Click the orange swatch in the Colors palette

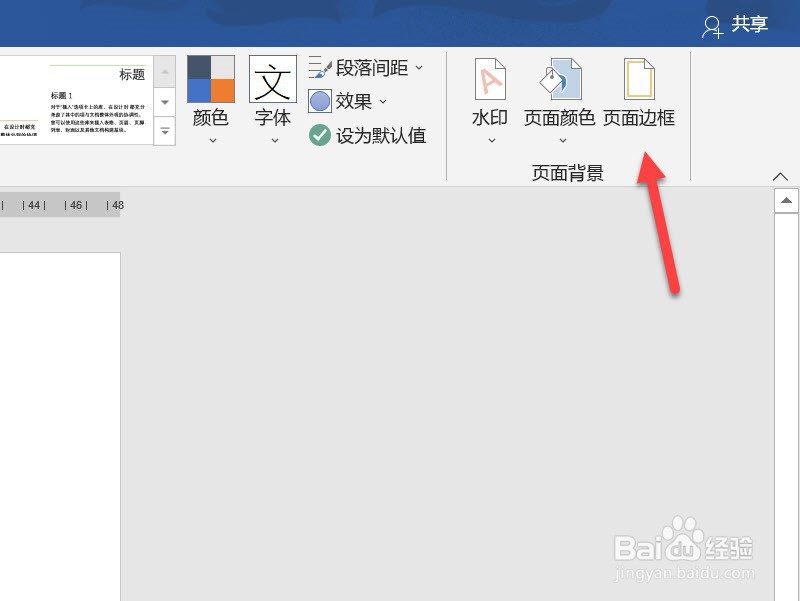pyautogui.click(x=224, y=88)
